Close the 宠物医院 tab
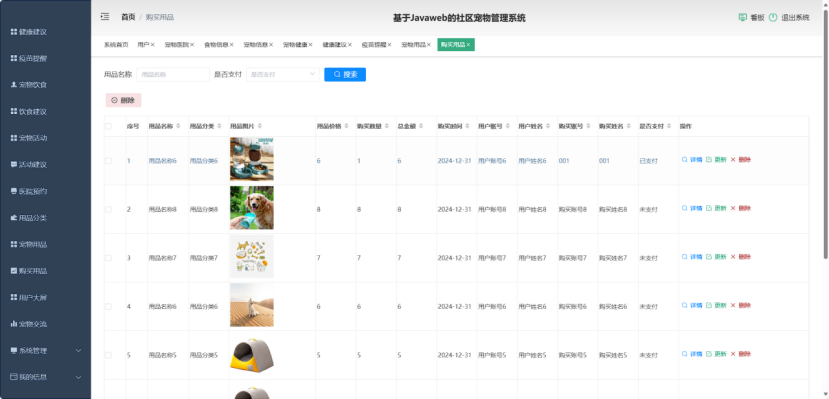Screen dimensions: 829x399 (x=192, y=45)
